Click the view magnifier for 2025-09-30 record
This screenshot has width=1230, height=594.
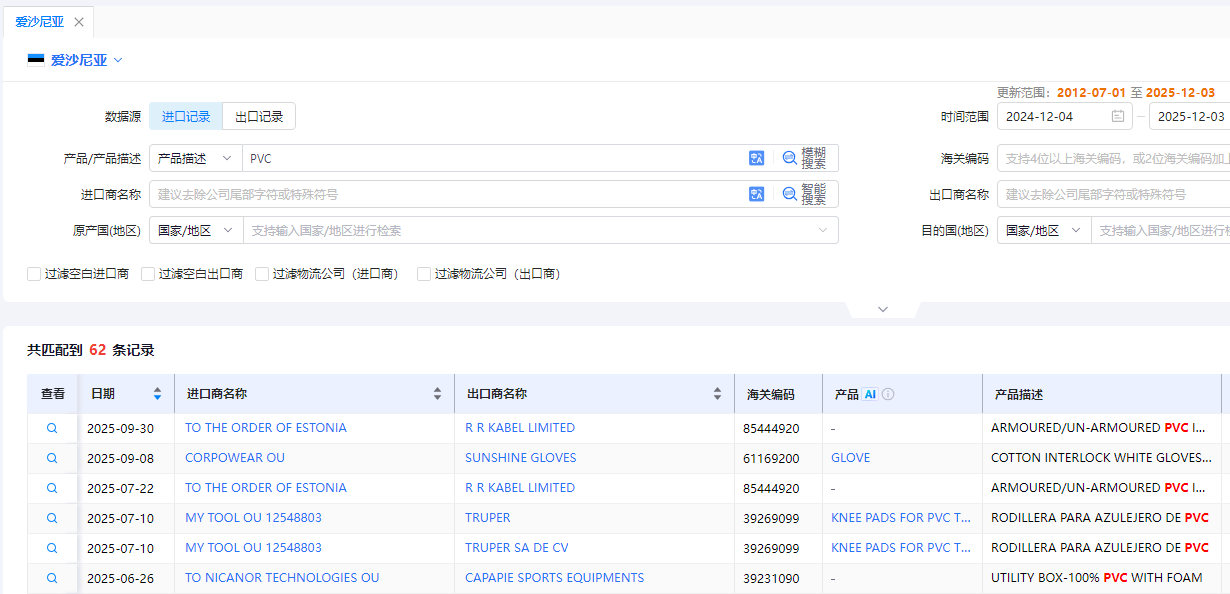click(52, 428)
